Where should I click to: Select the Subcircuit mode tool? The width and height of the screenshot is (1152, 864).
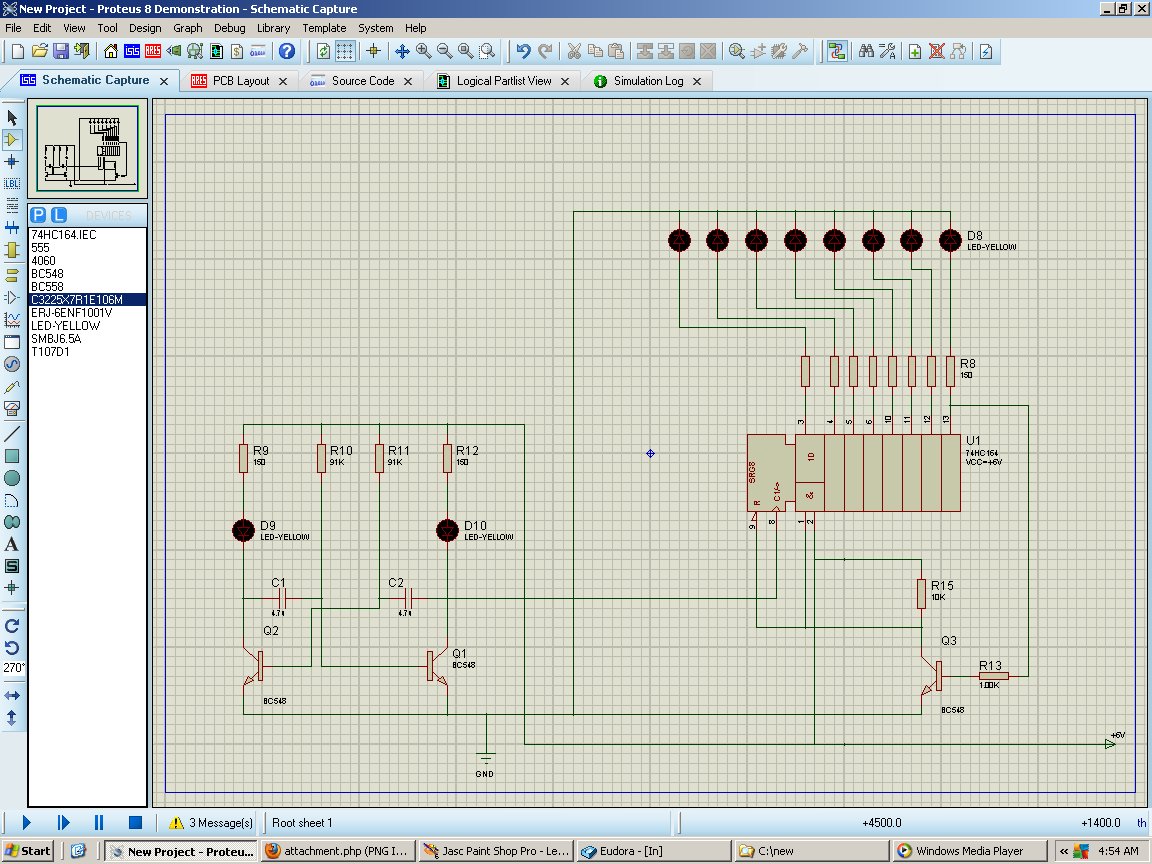tap(12, 251)
